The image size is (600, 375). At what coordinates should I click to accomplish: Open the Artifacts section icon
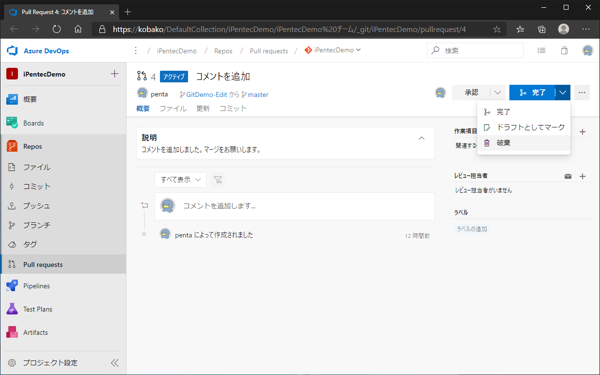click(x=12, y=332)
